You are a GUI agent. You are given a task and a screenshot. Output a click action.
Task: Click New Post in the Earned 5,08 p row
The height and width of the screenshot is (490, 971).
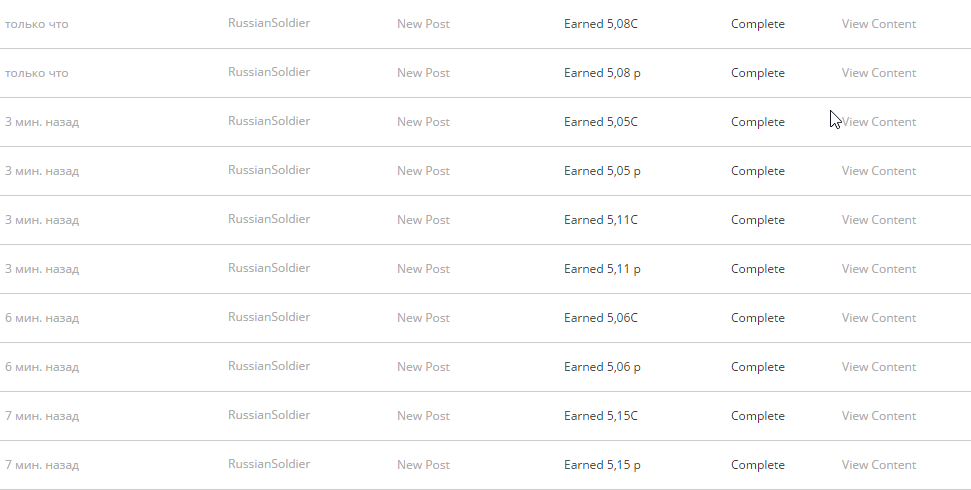pos(423,73)
